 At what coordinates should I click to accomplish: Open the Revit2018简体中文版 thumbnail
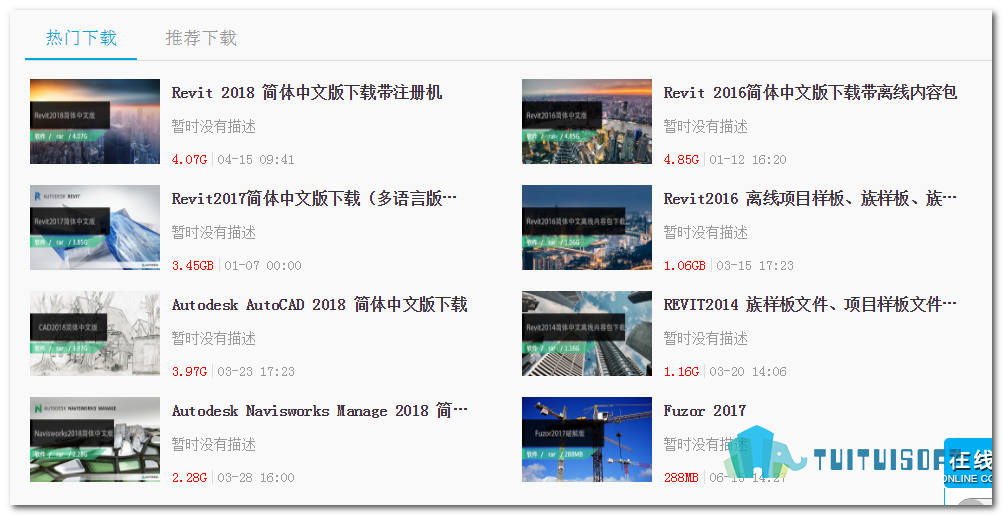[x=95, y=121]
